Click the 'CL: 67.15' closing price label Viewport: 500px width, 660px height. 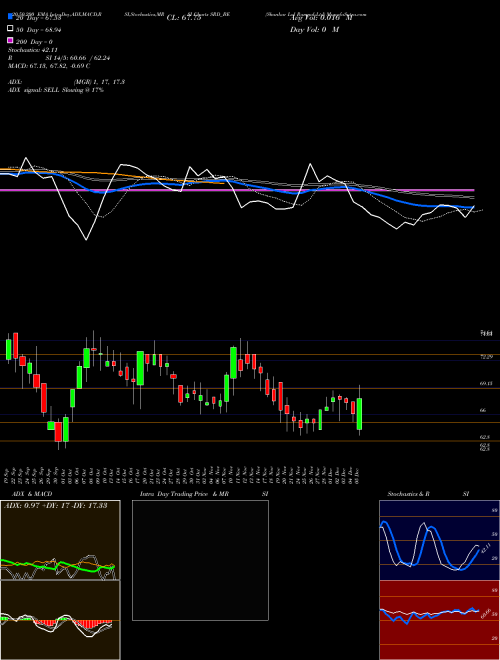click(184, 18)
